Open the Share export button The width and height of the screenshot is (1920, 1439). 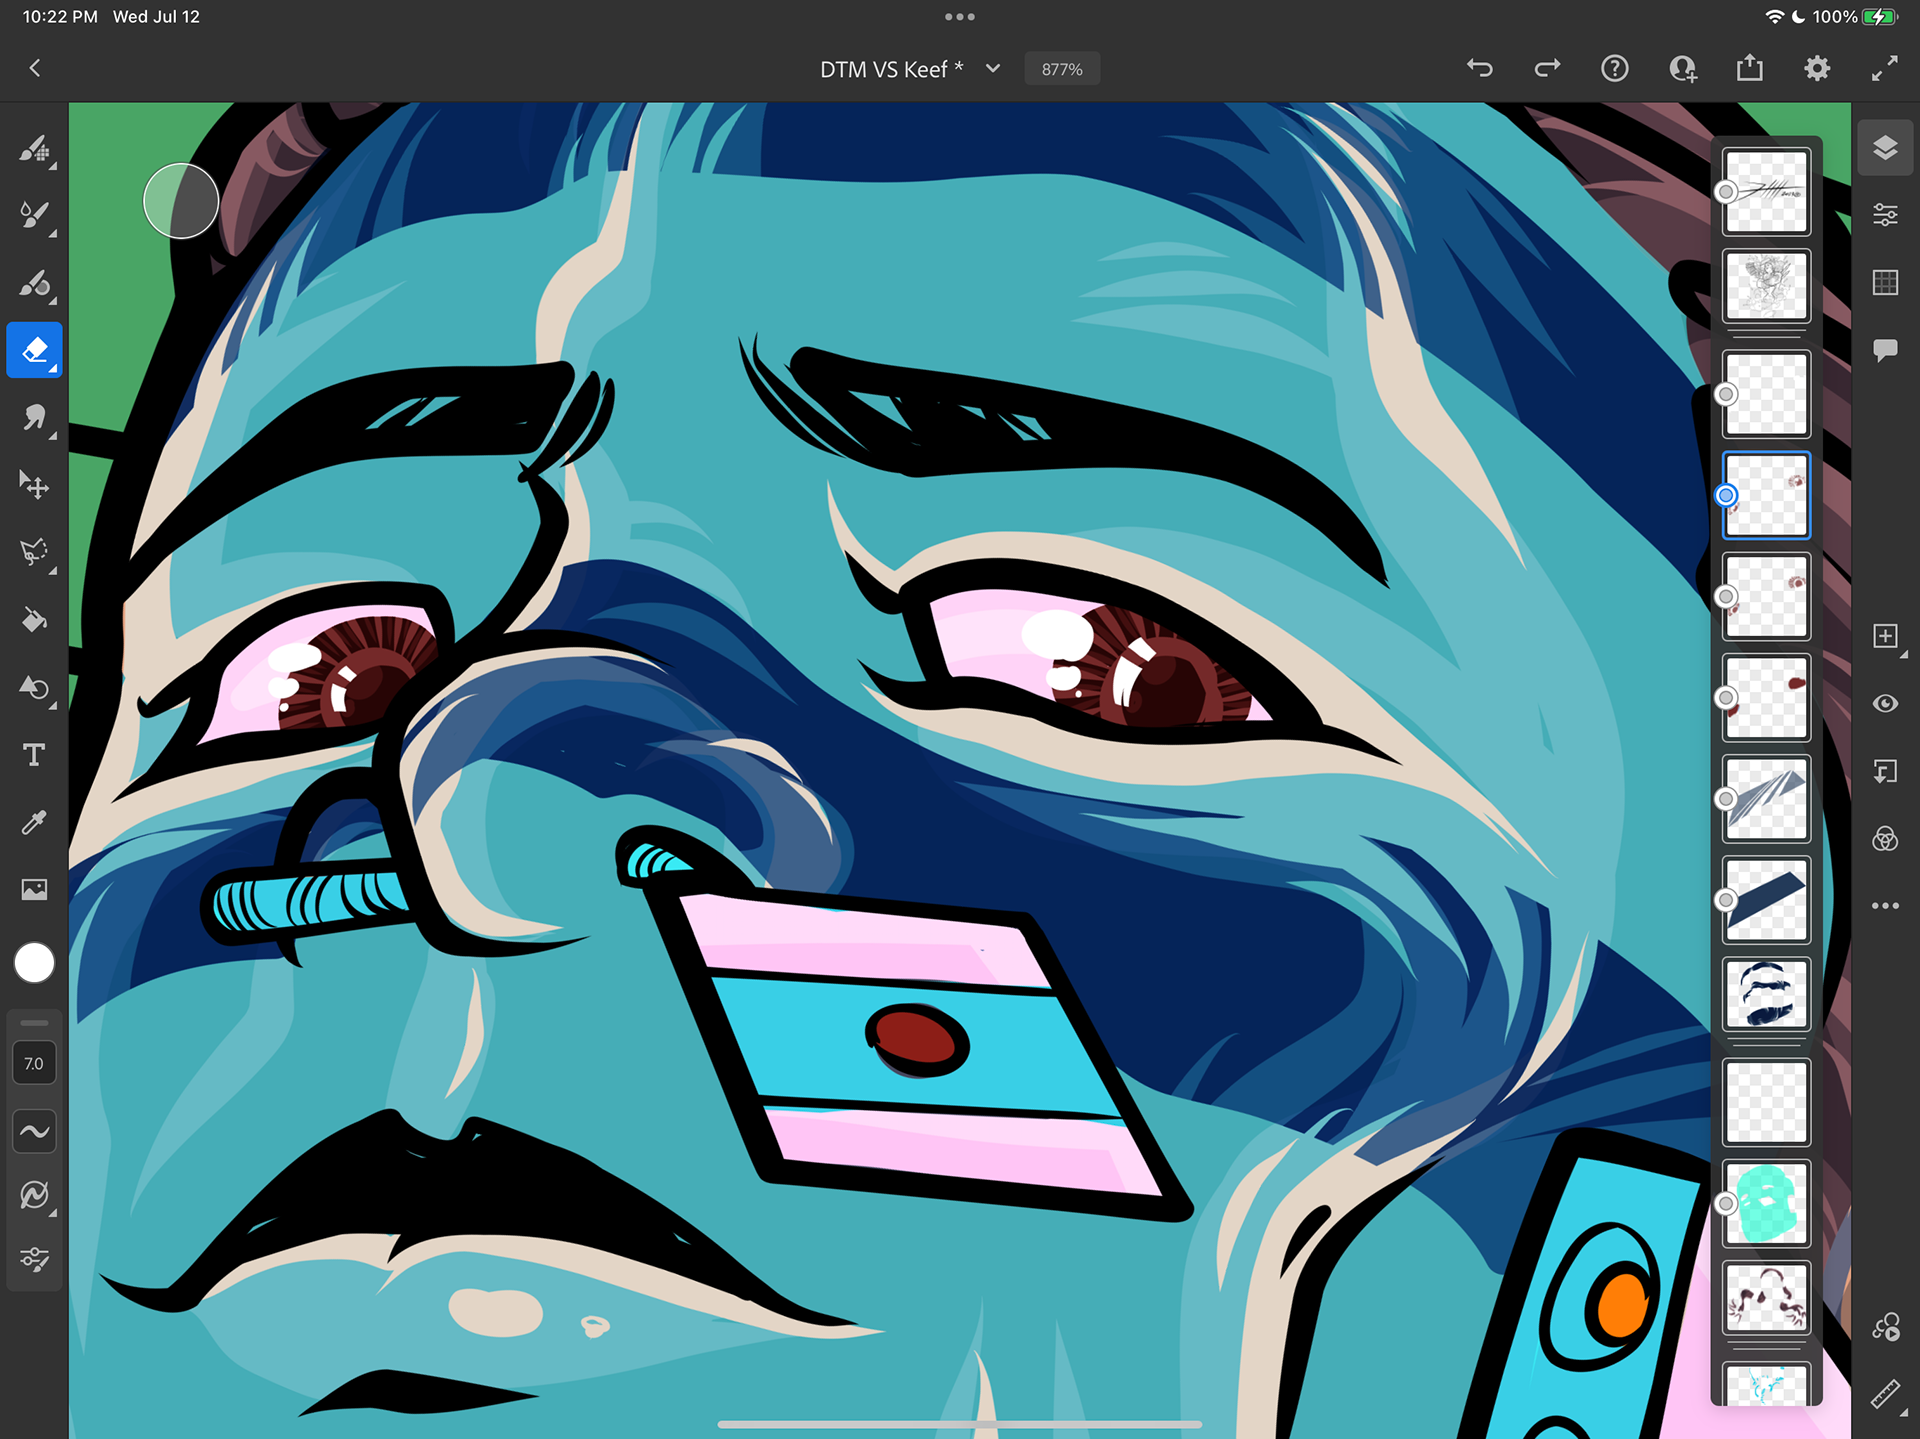click(x=1749, y=68)
